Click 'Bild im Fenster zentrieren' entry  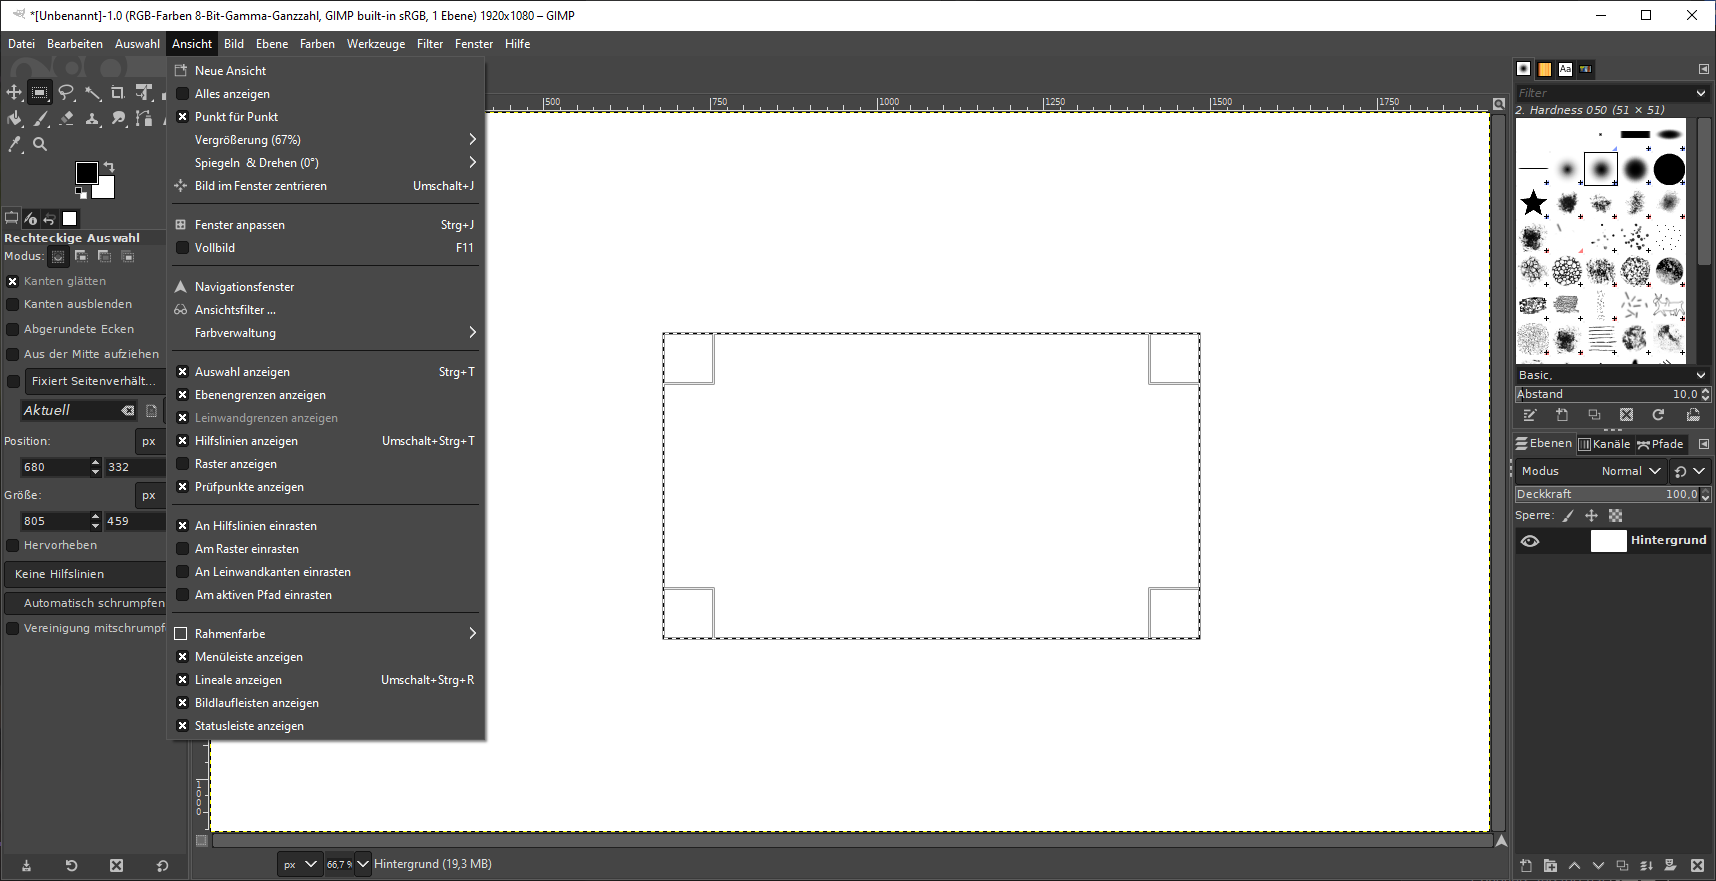(260, 186)
